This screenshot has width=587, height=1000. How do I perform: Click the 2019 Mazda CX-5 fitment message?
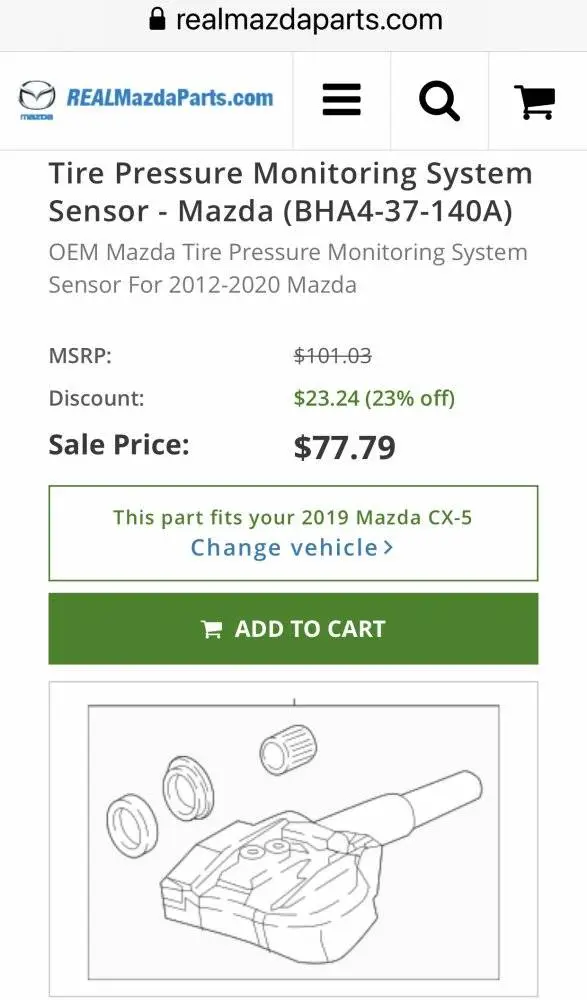tap(293, 517)
